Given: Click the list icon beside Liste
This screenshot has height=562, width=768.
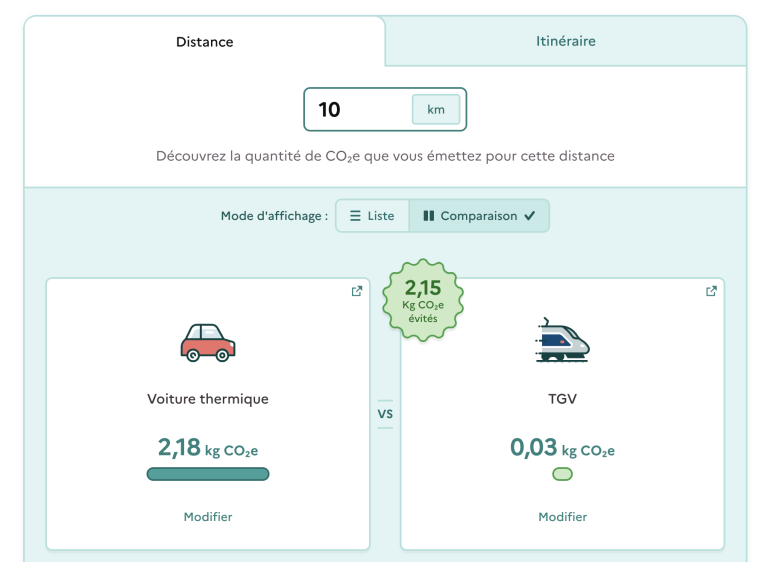Looking at the screenshot, I should click(x=355, y=216).
